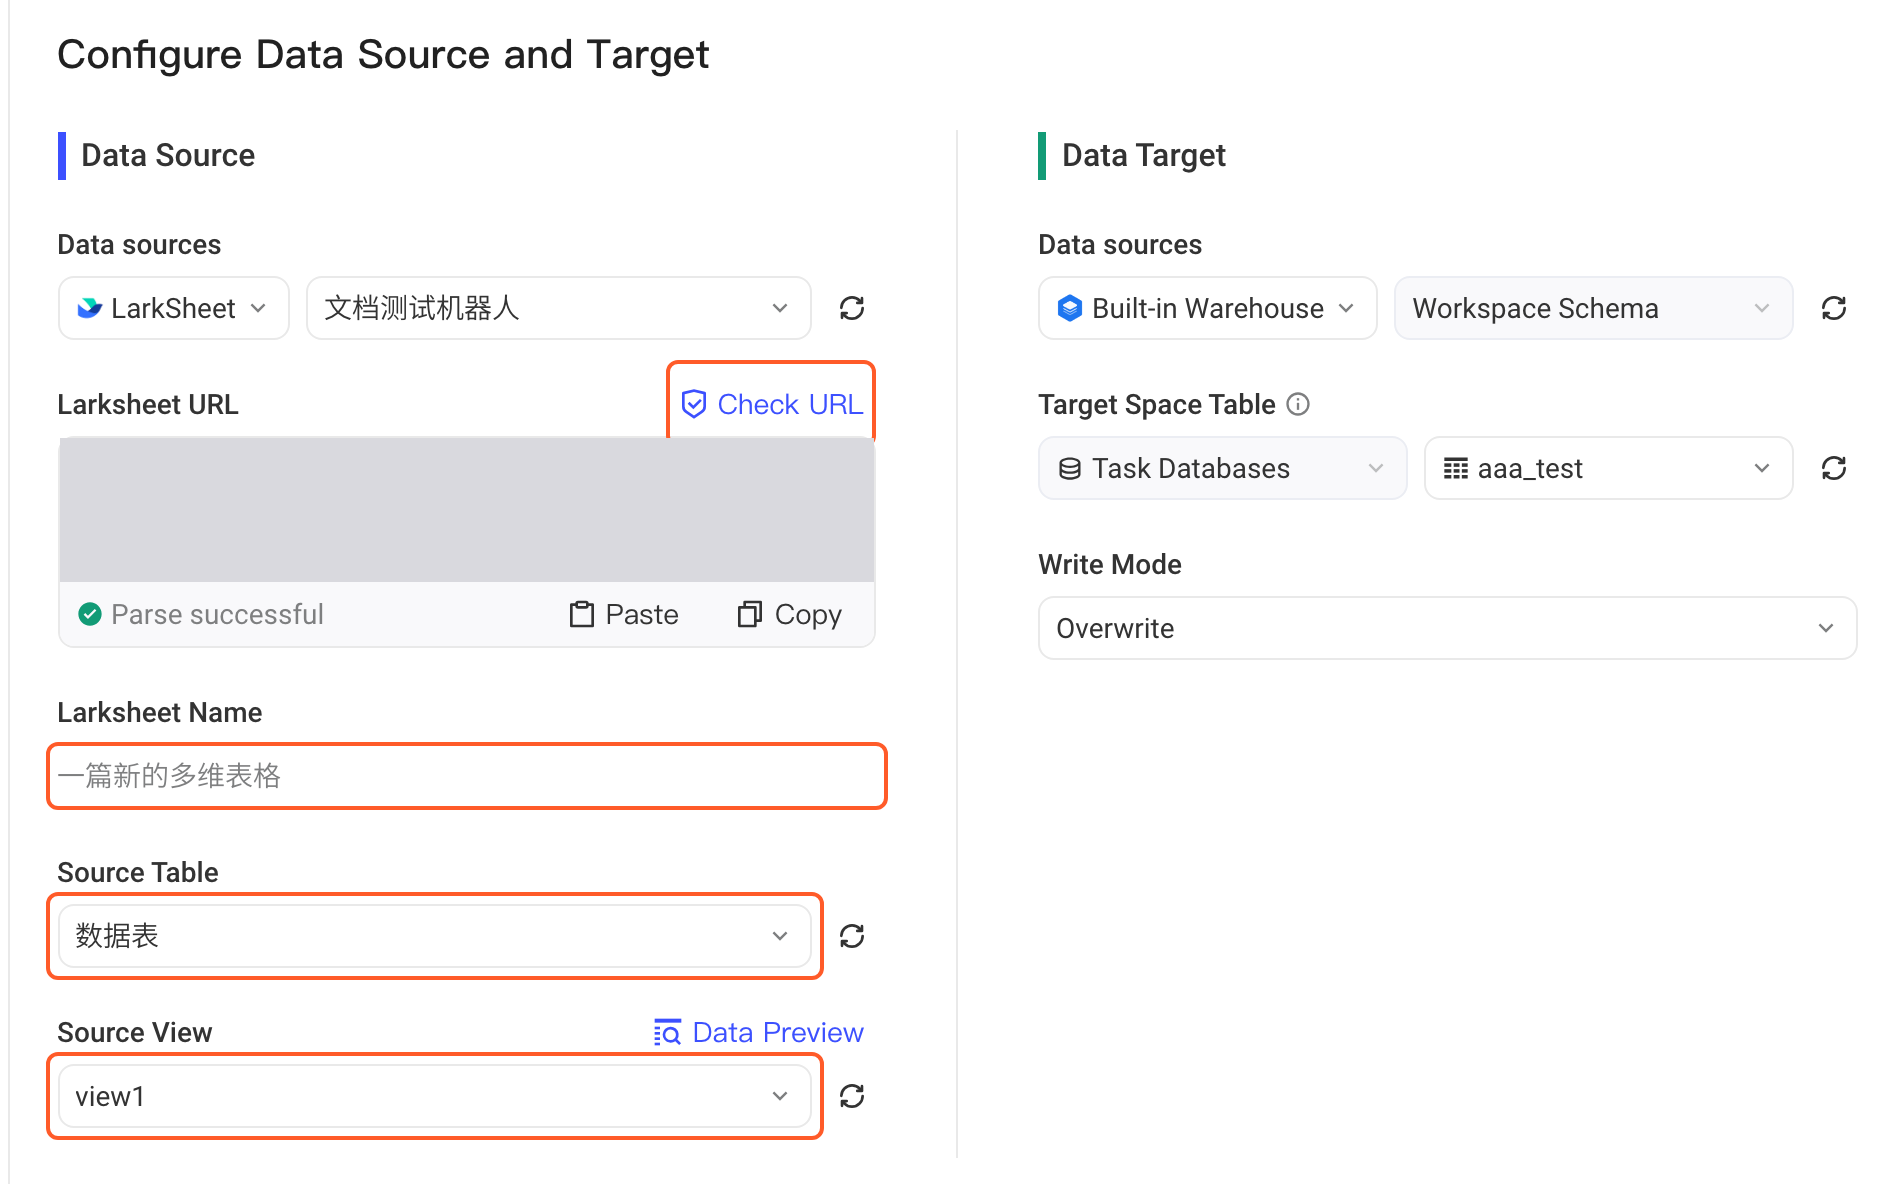The width and height of the screenshot is (1882, 1184).
Task: Click the Larksheet URL text area
Action: coord(467,510)
